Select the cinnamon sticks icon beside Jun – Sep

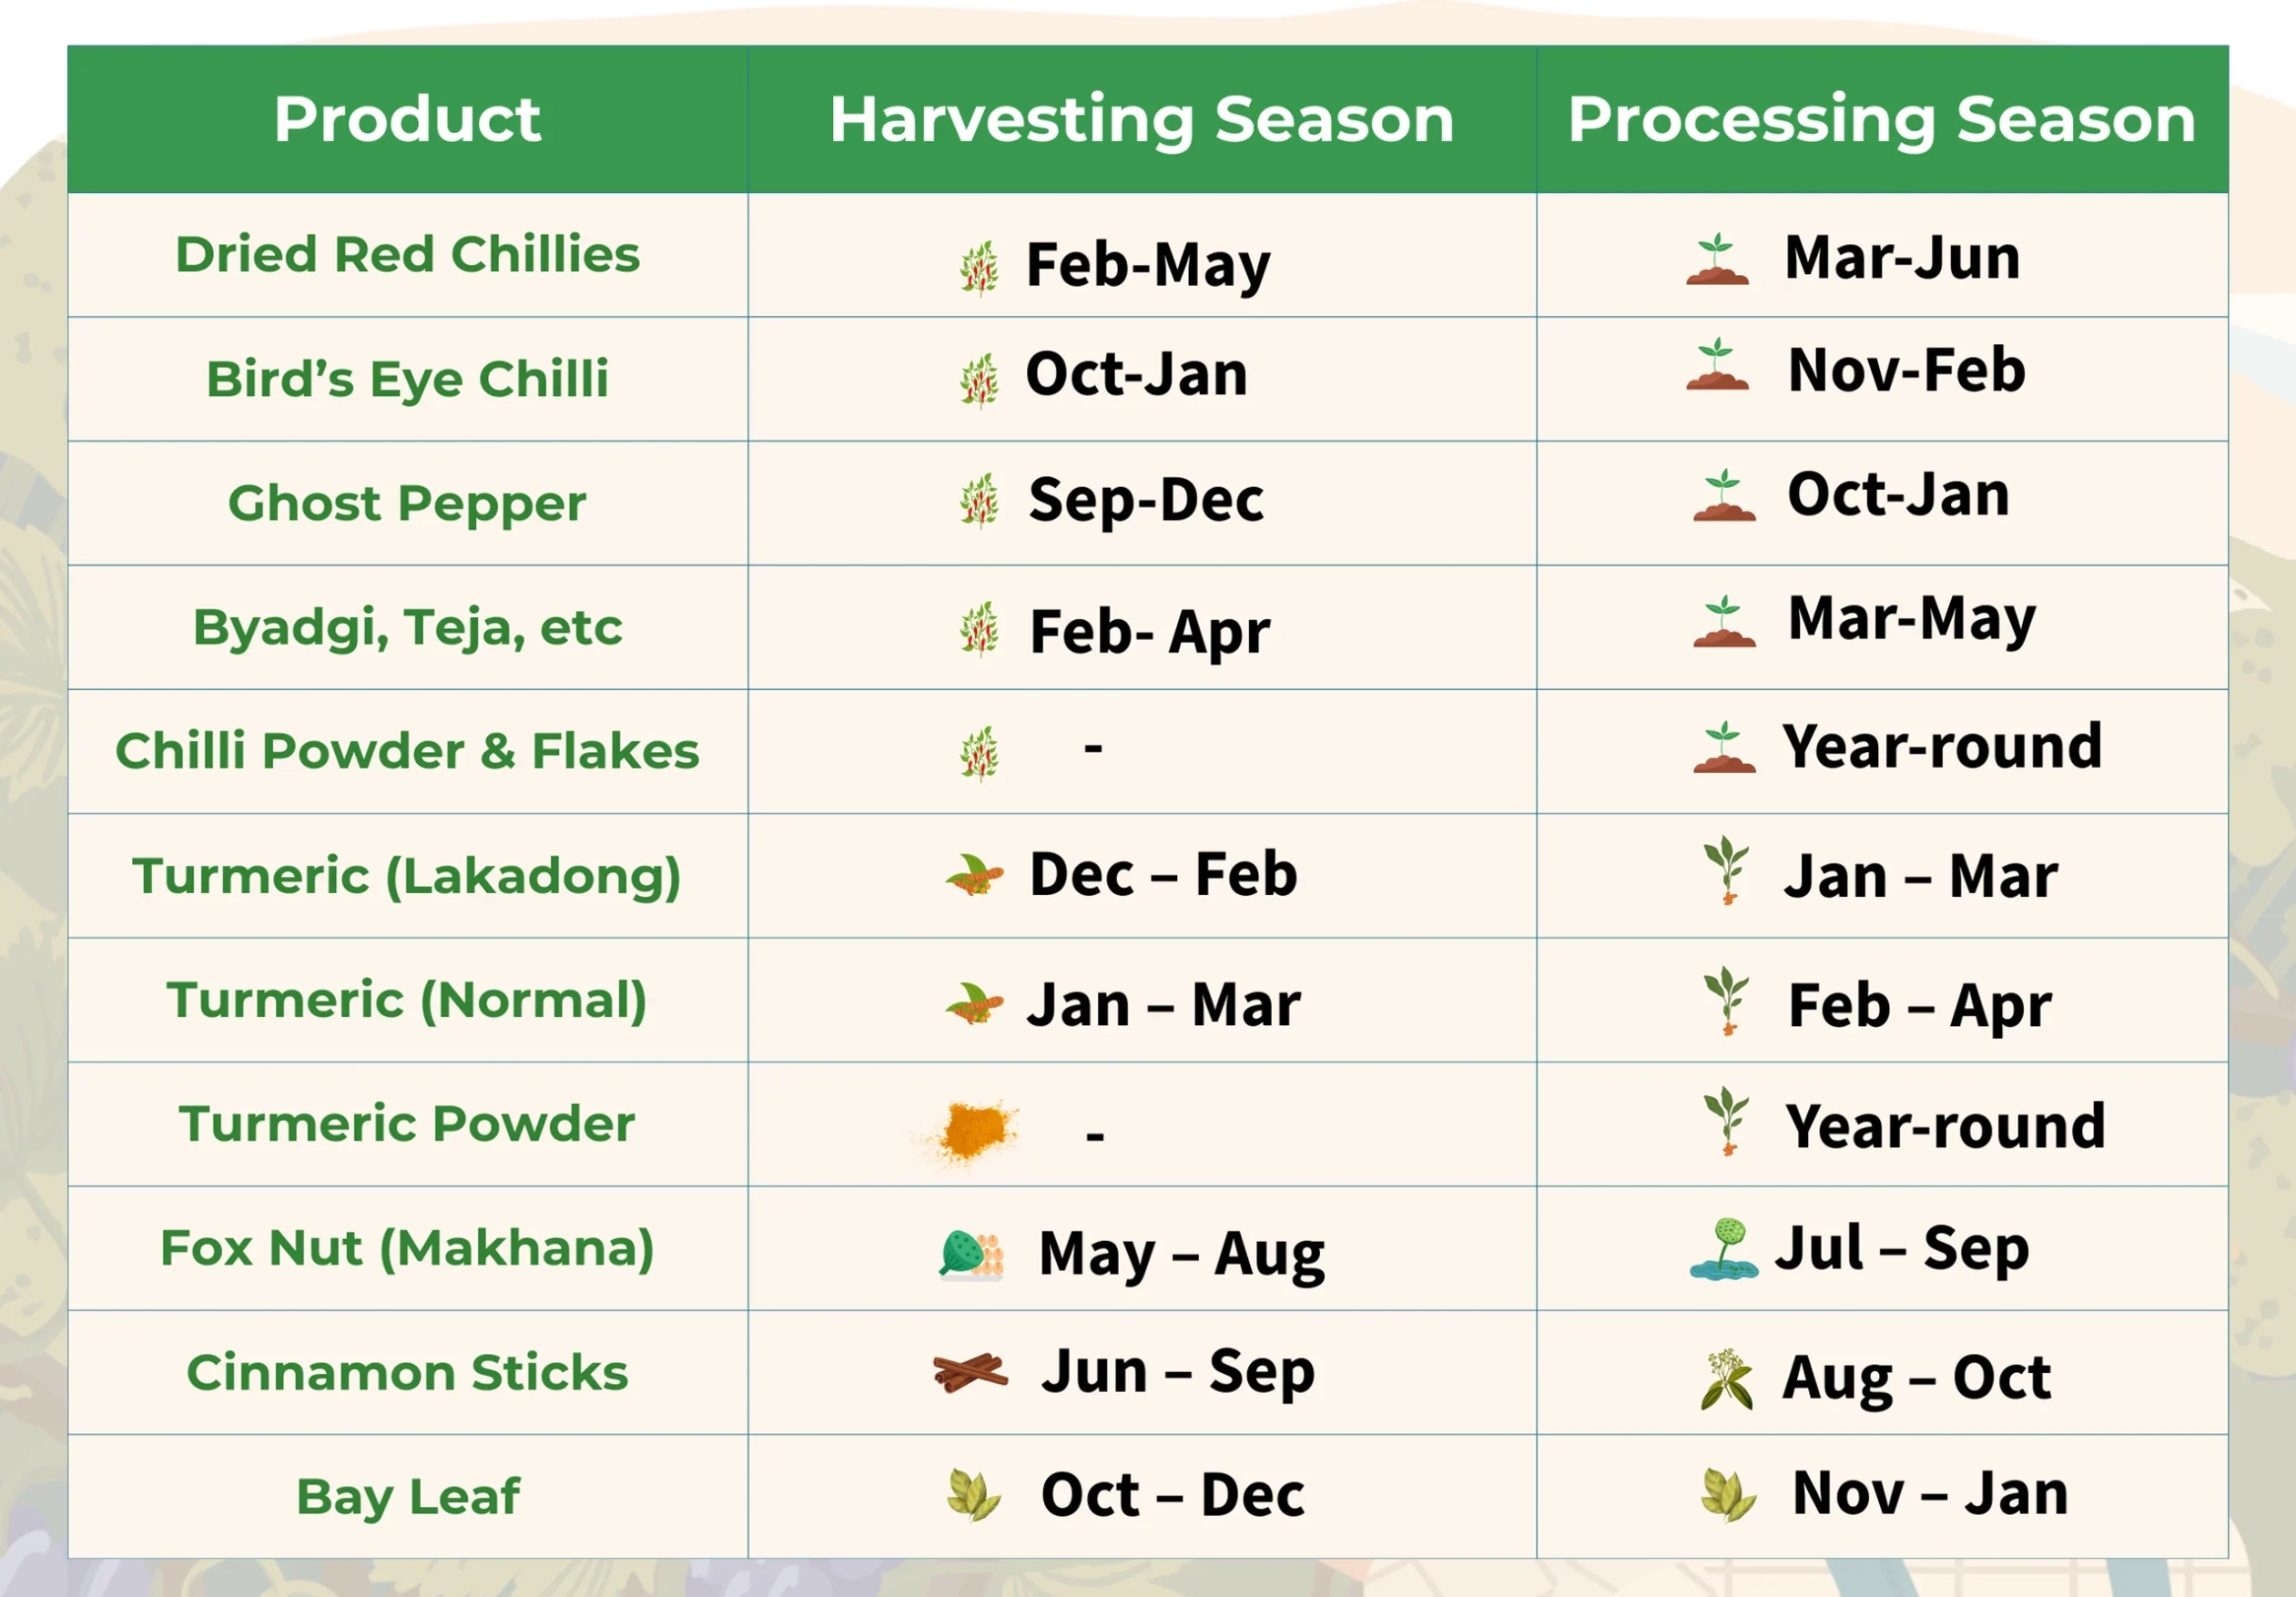(x=970, y=1373)
